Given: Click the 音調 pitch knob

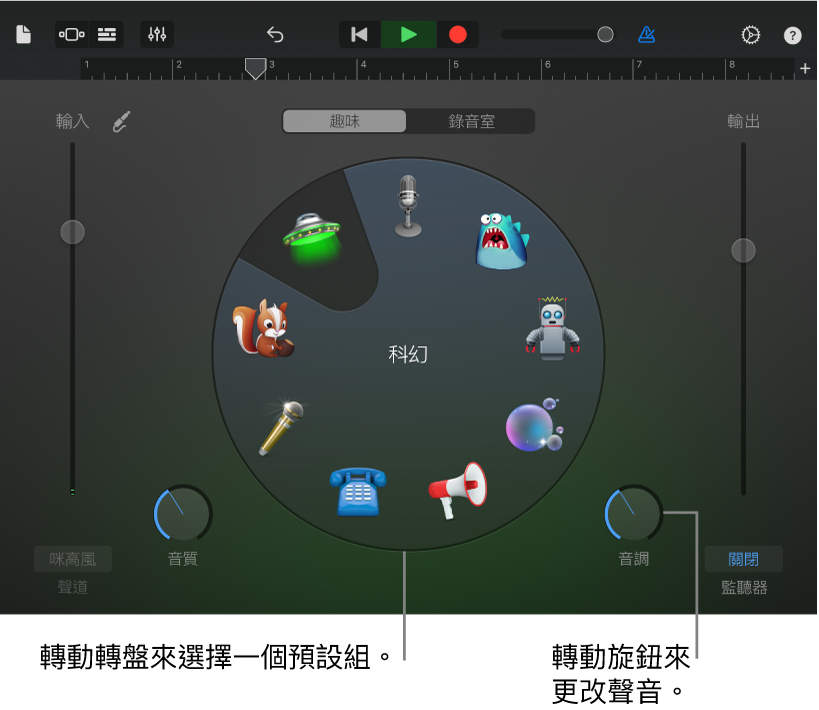Looking at the screenshot, I should coord(634,514).
